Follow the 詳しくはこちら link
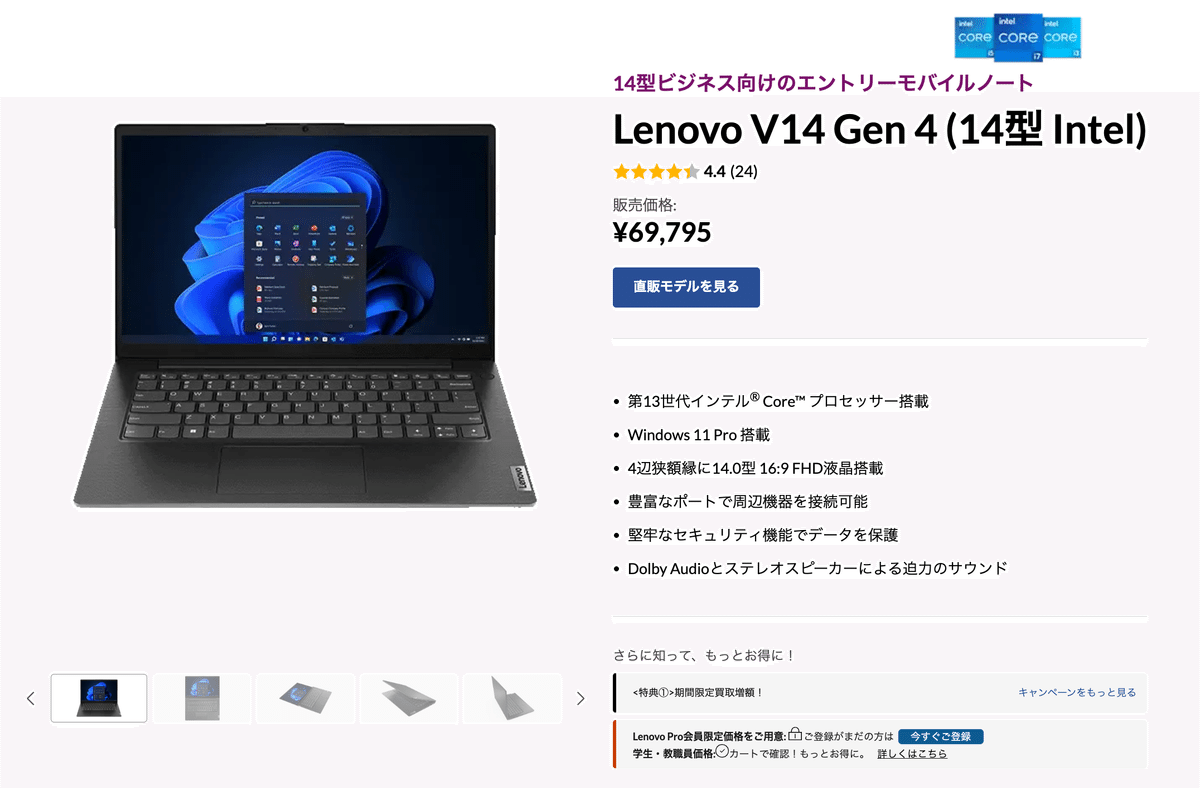The height and width of the screenshot is (788, 1200). pos(912,753)
